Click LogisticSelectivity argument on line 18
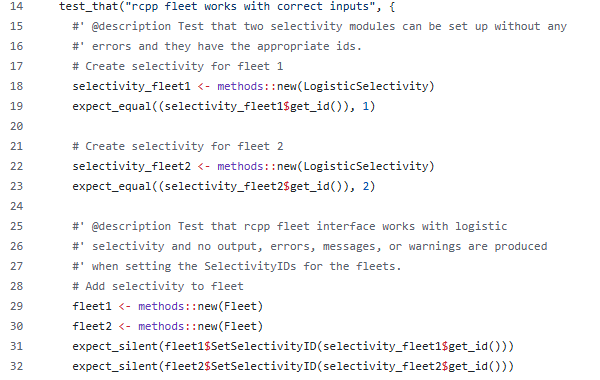Viewport: 600px width, 380px height. [x=365, y=86]
